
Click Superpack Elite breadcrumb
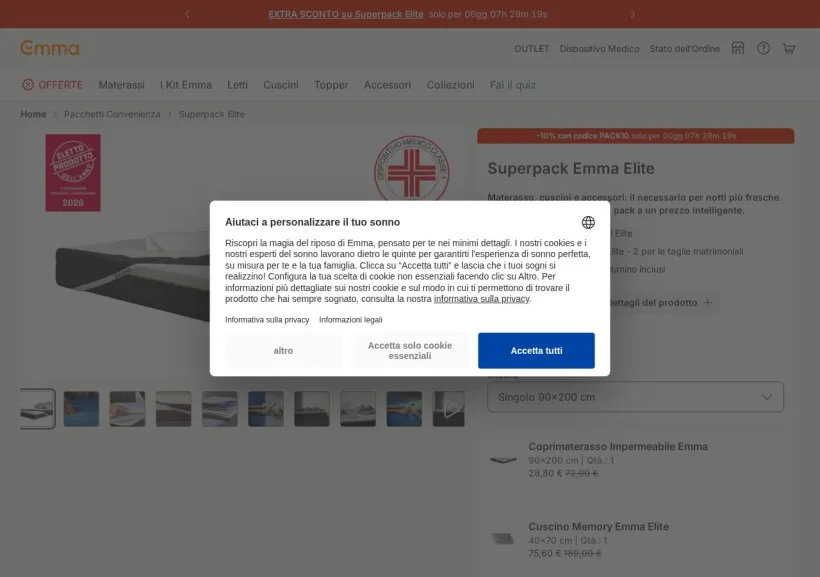click(x=212, y=114)
